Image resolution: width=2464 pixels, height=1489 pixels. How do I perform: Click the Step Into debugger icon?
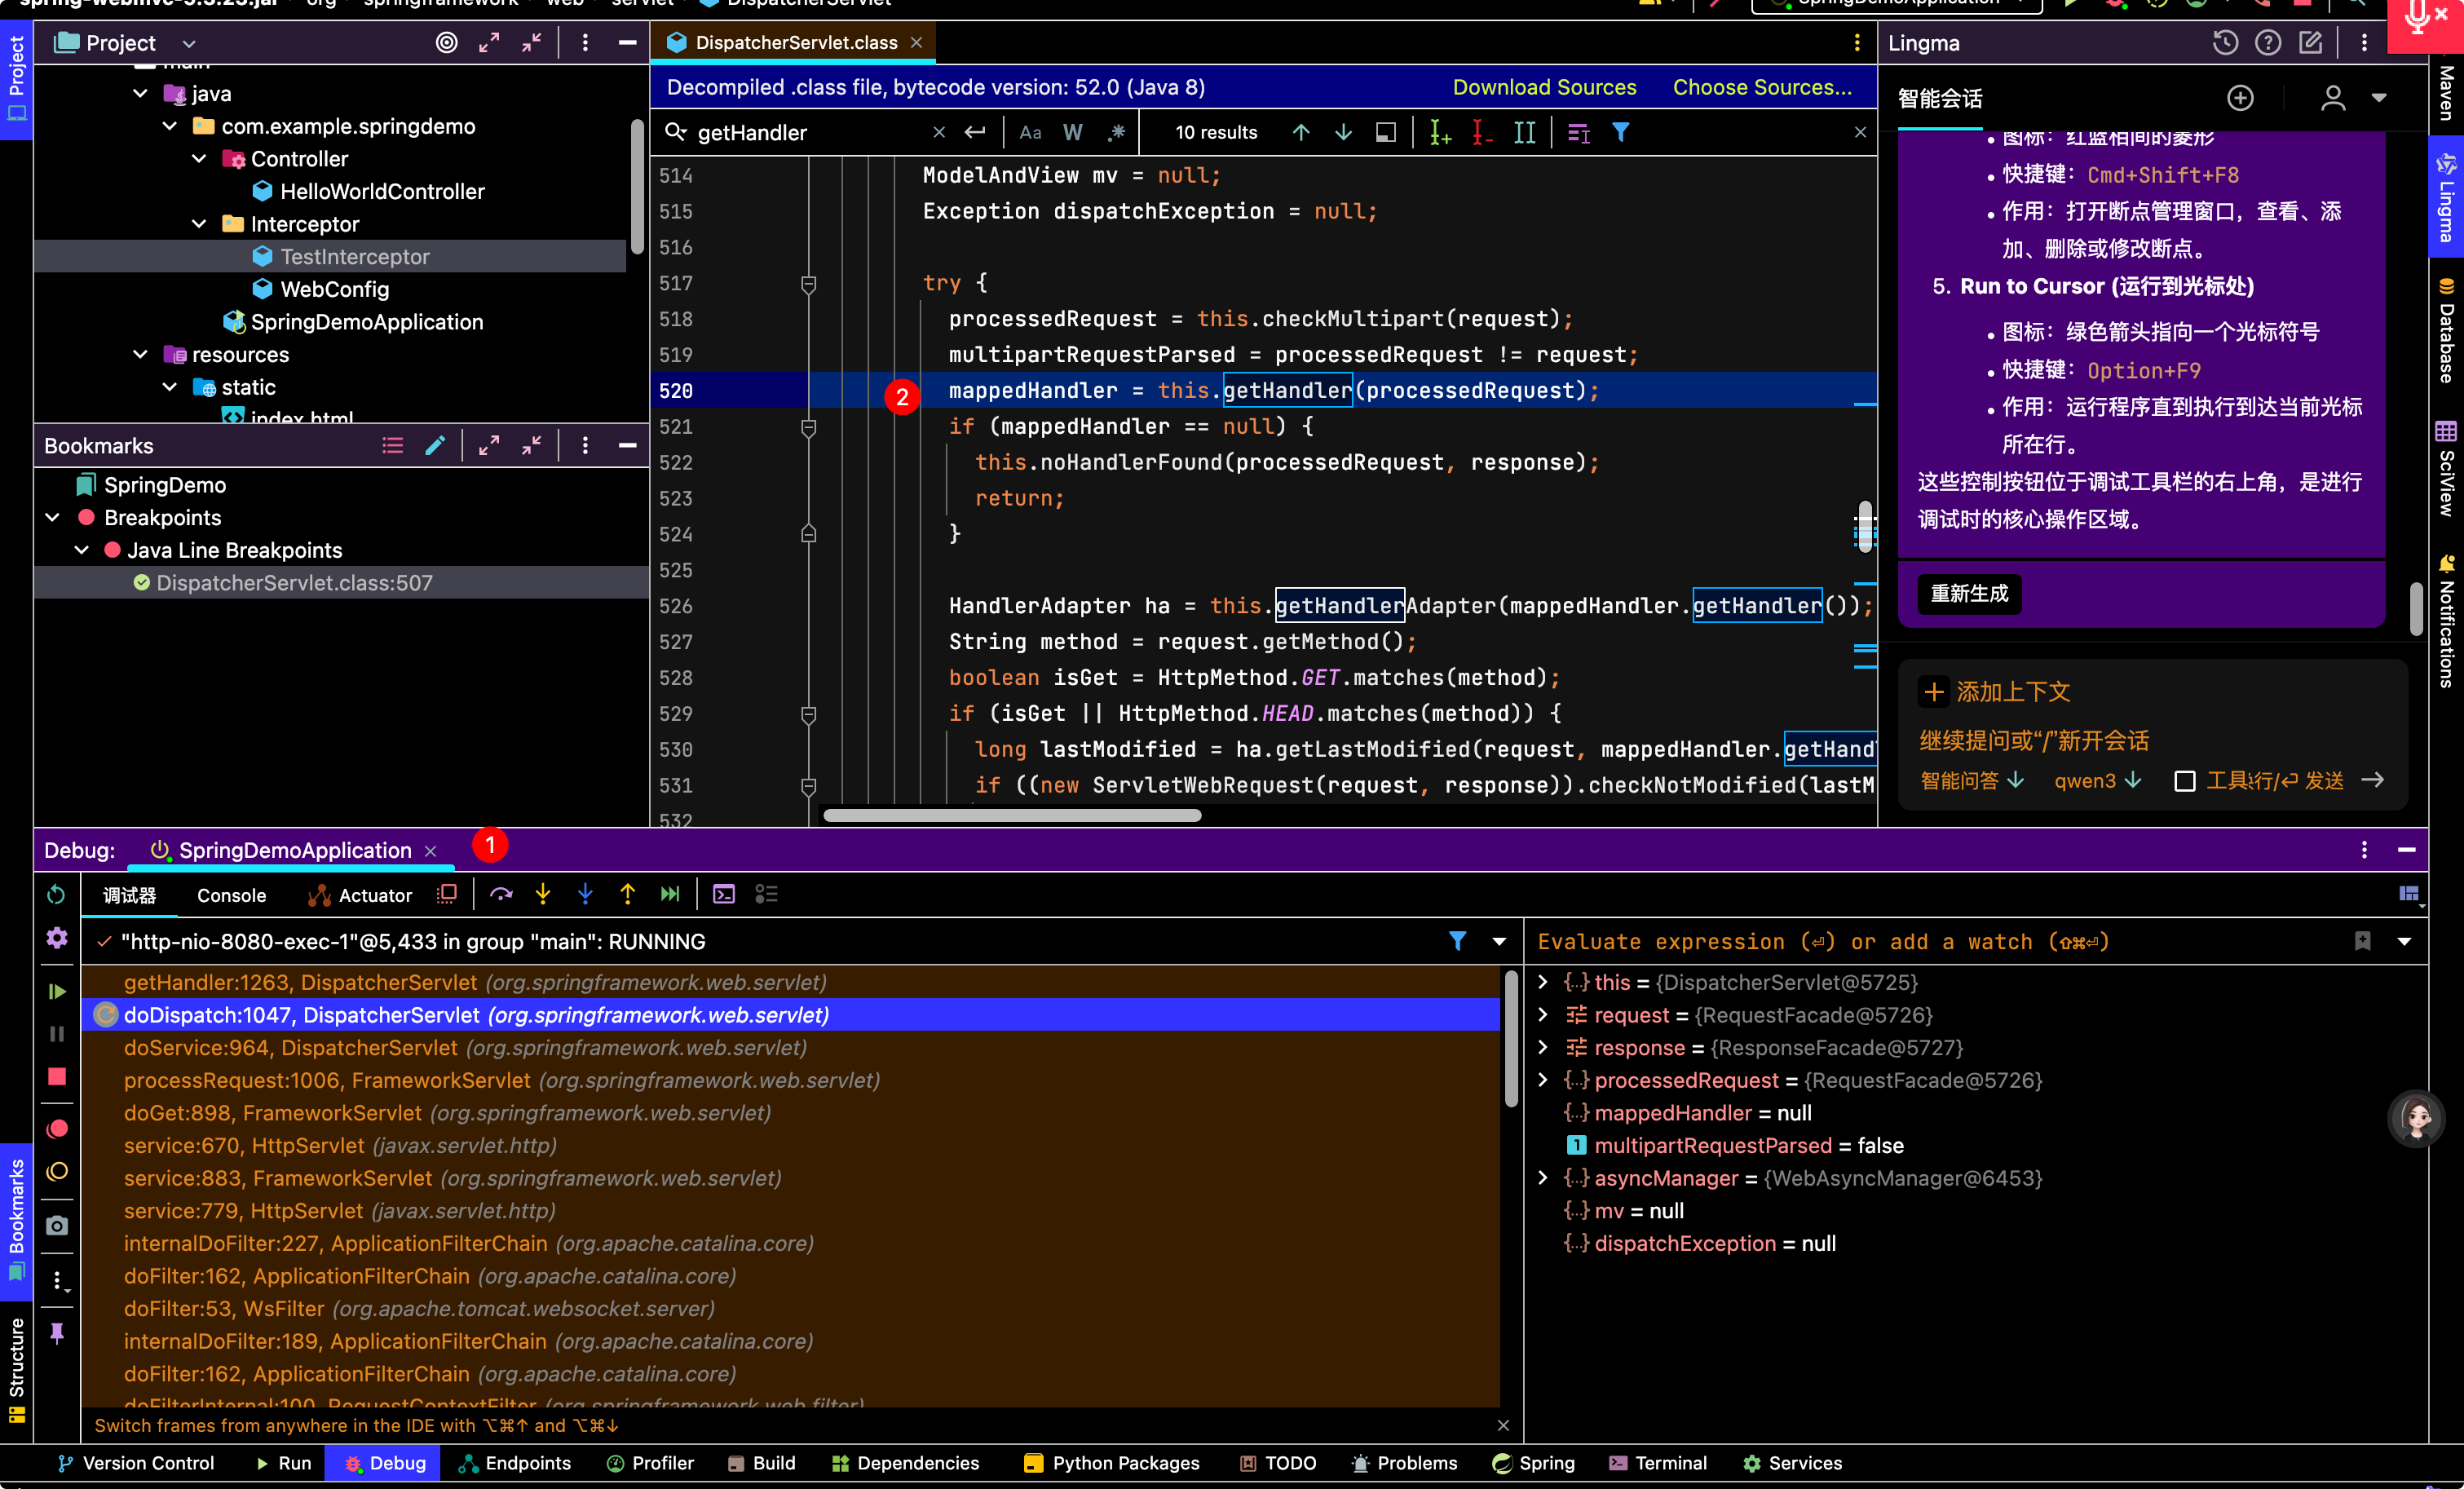pos(543,894)
